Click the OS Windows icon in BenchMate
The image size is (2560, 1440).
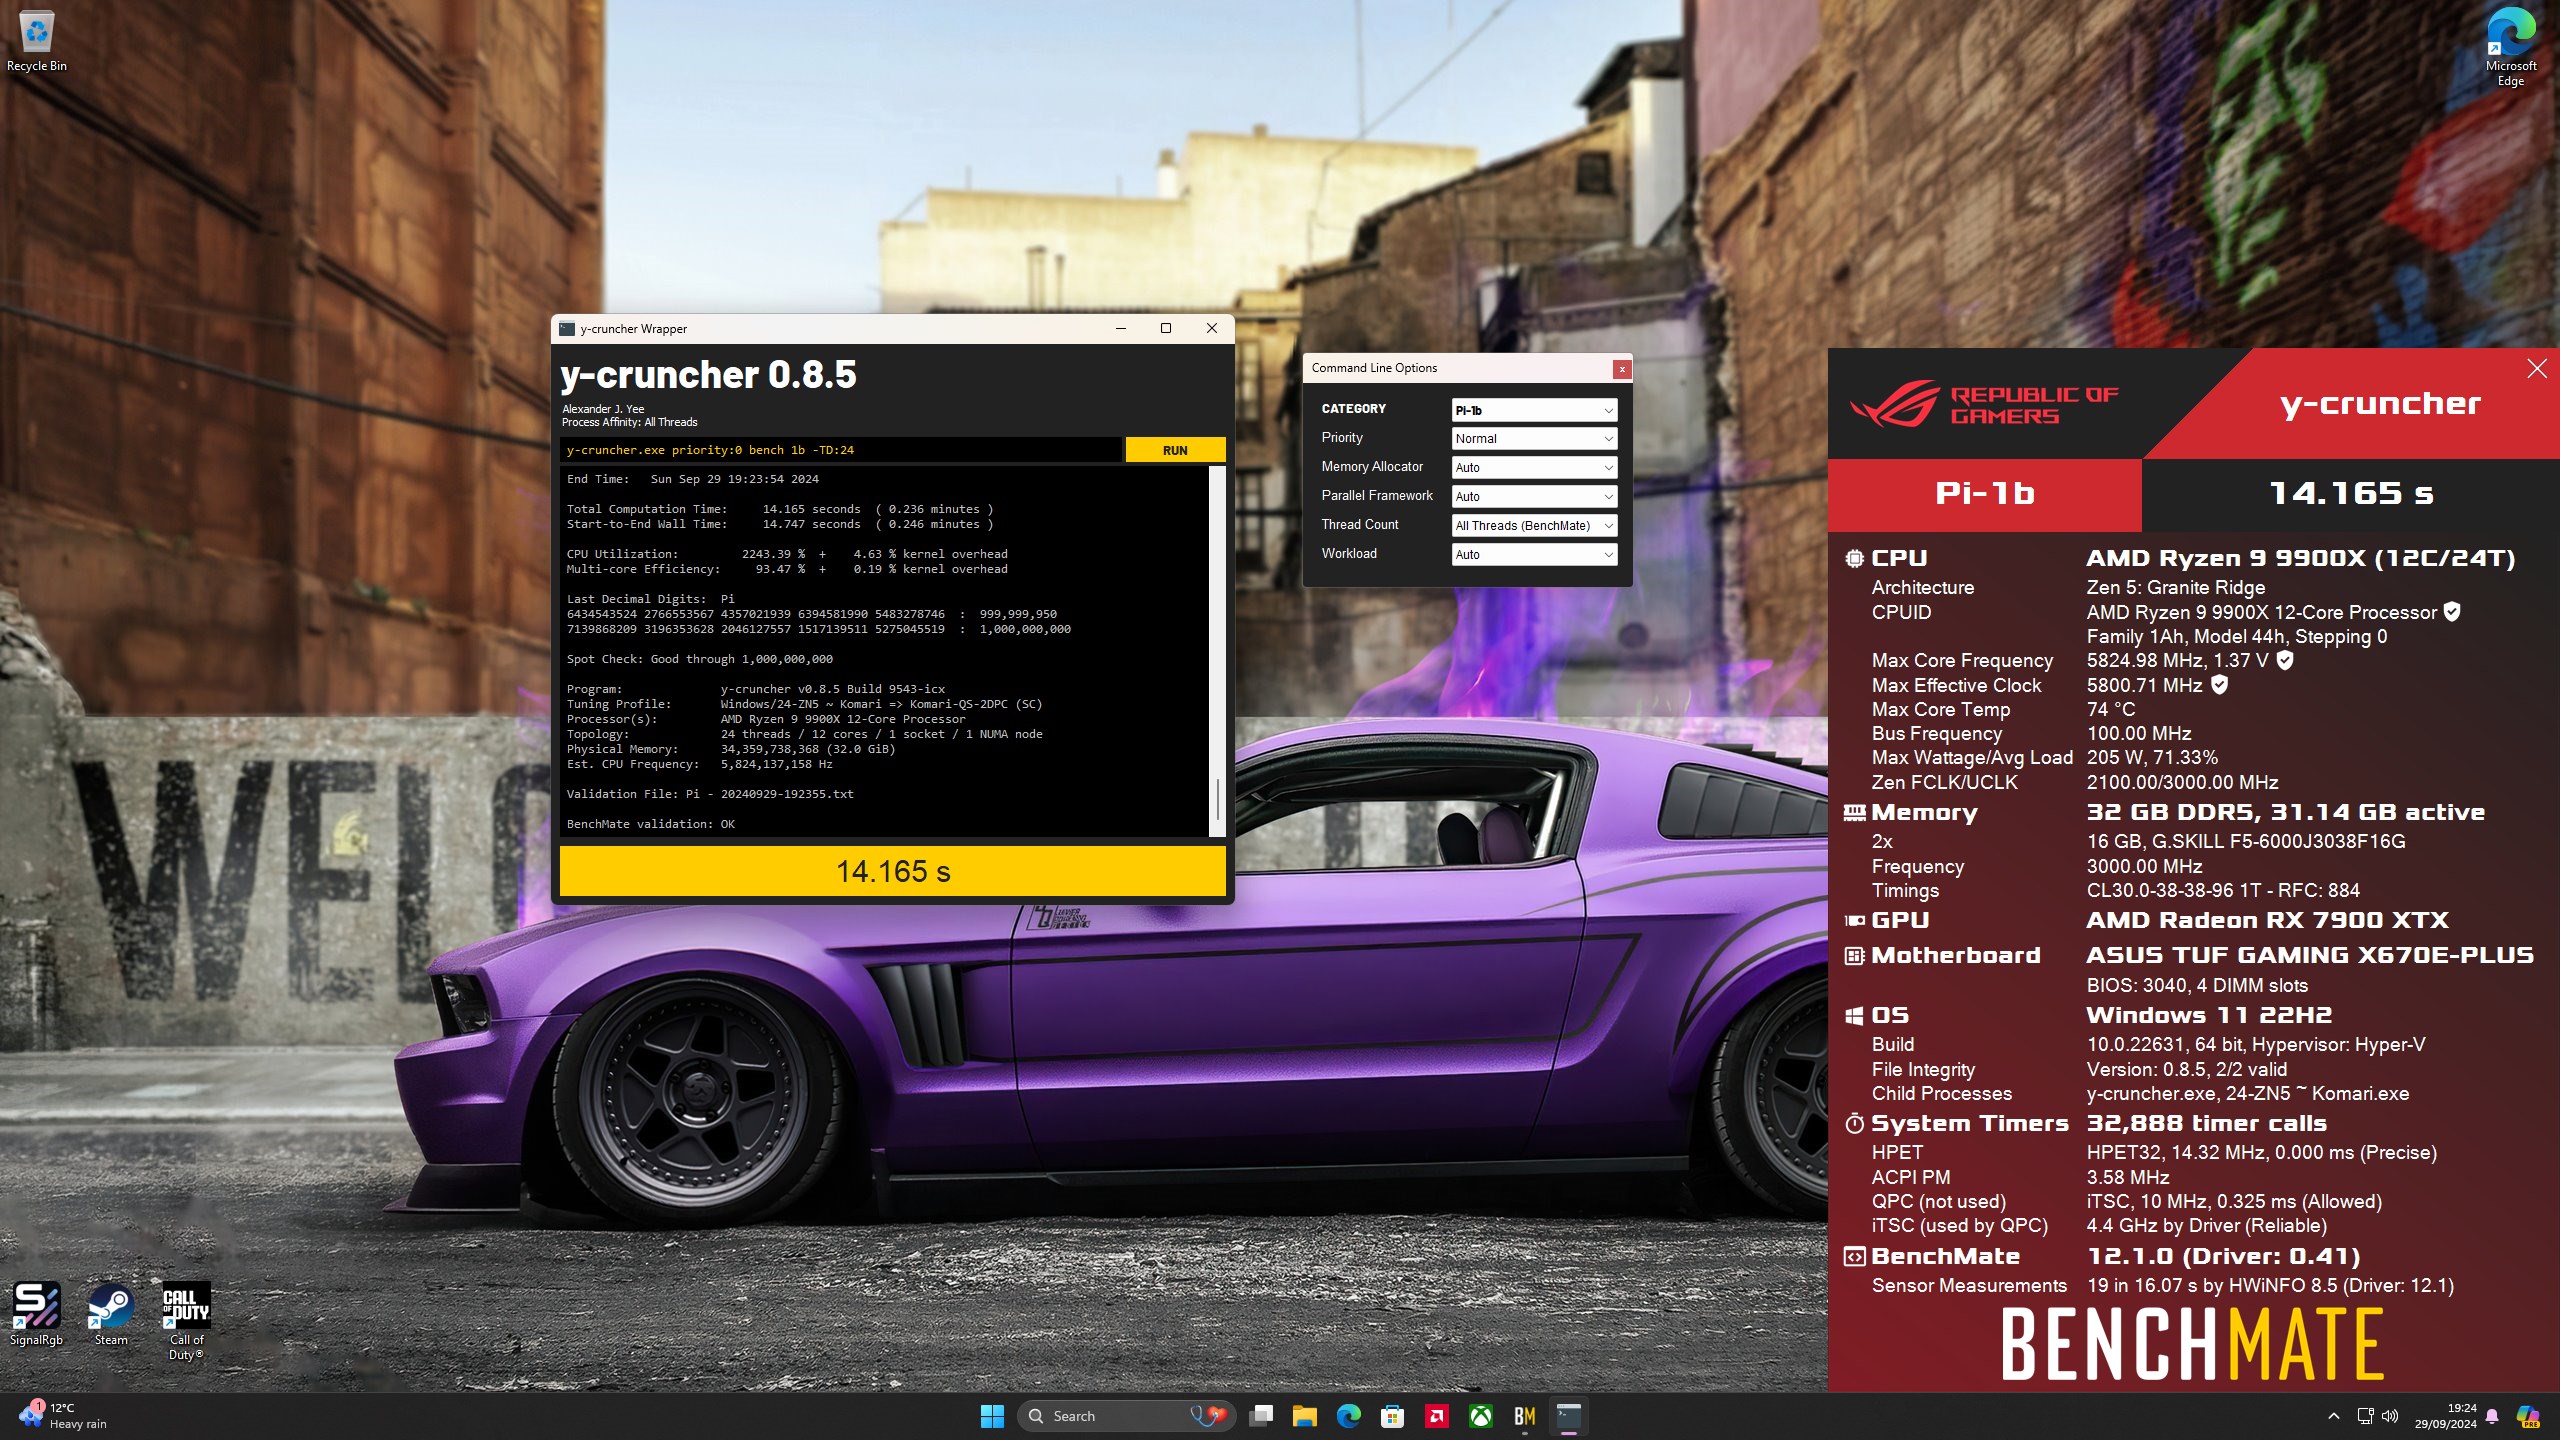(1855, 1016)
